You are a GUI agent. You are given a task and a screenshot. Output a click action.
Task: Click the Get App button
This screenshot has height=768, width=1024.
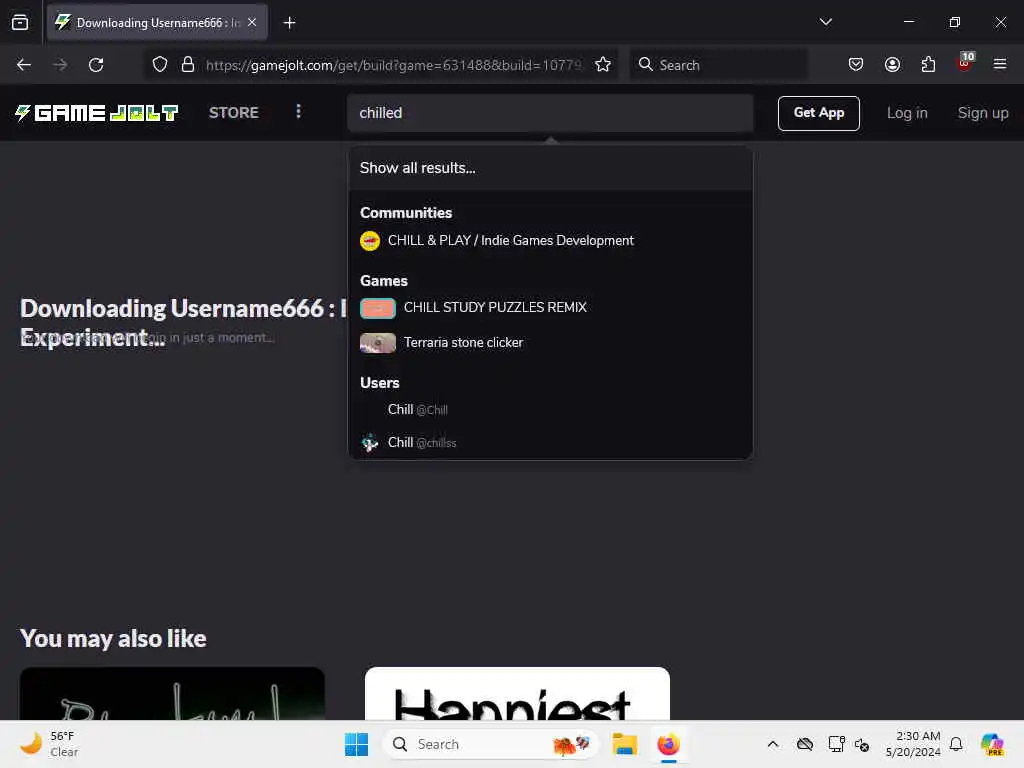pos(818,113)
